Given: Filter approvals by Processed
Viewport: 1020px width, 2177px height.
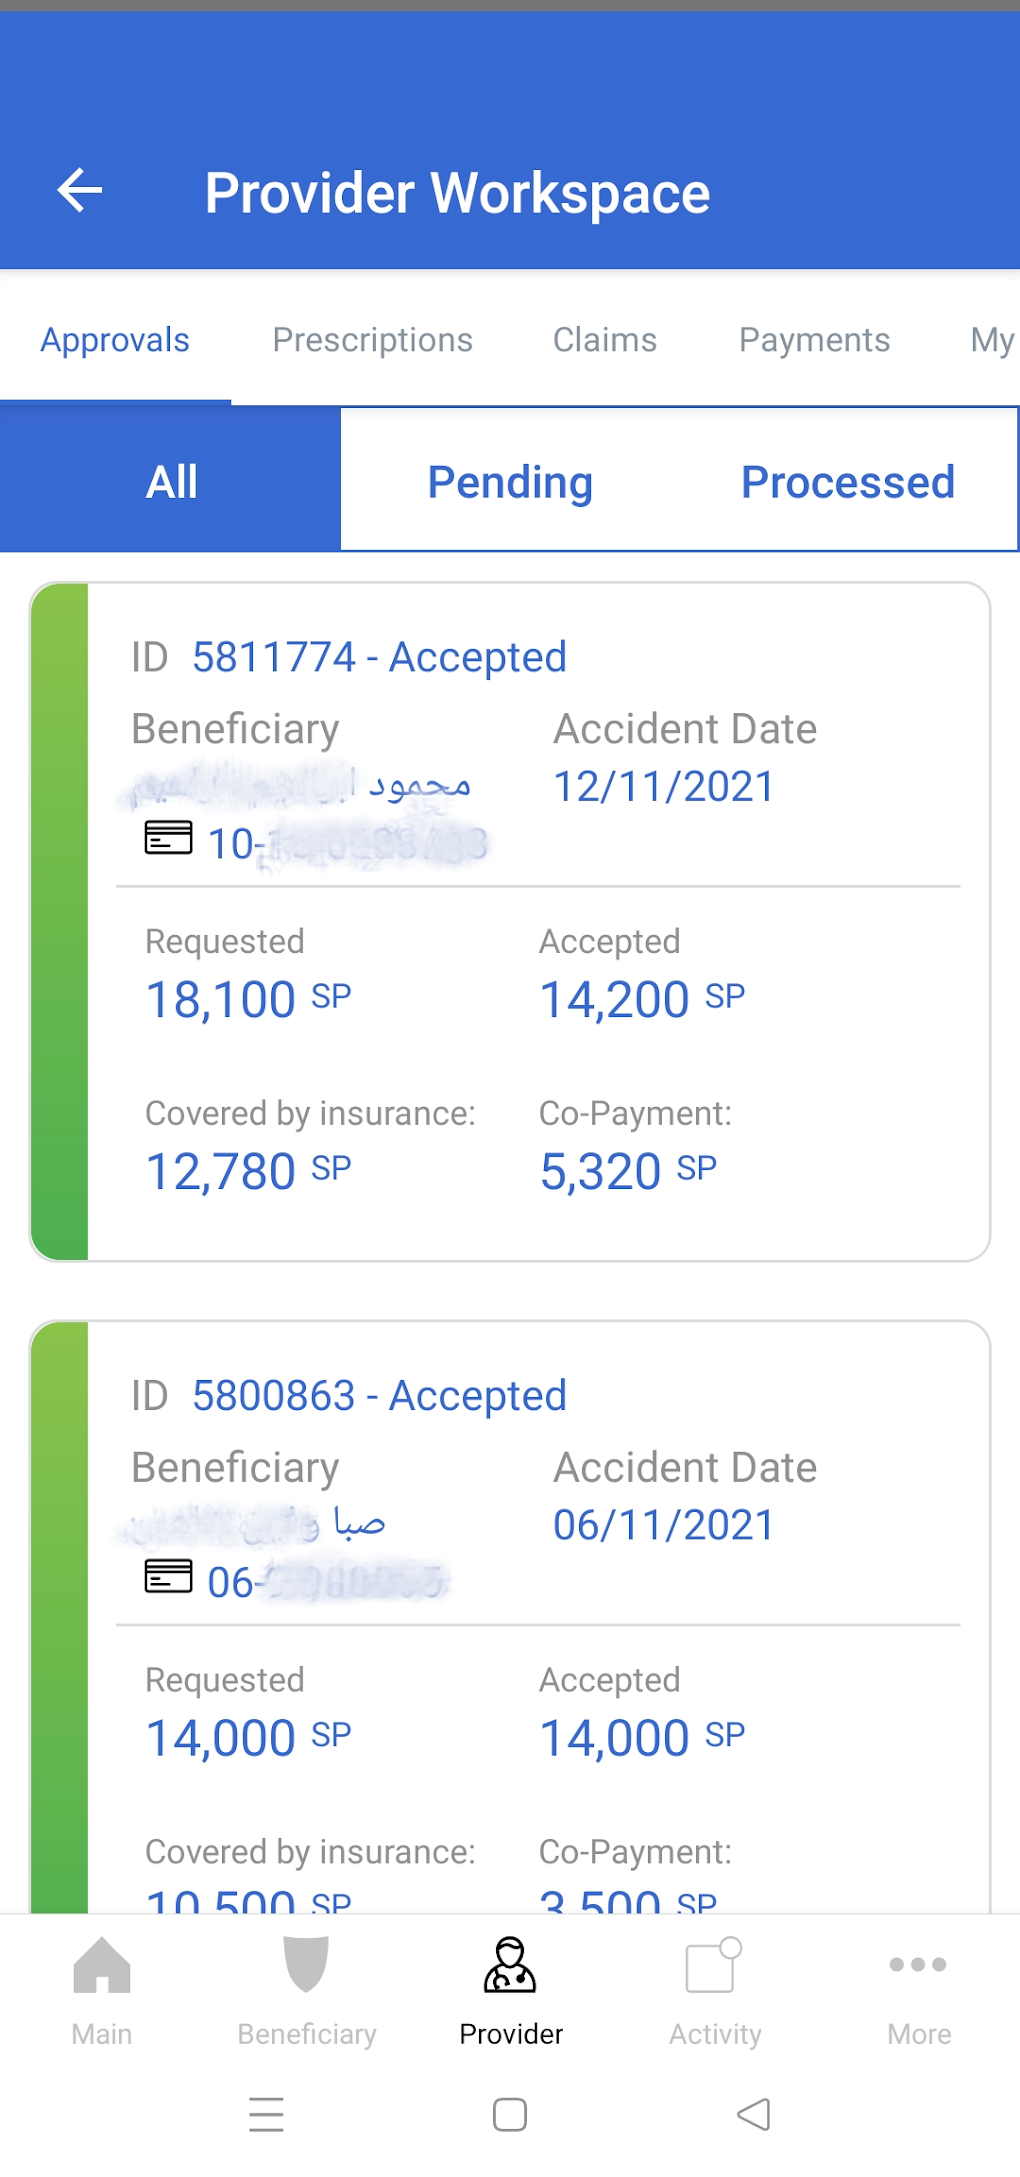Looking at the screenshot, I should pos(848,482).
